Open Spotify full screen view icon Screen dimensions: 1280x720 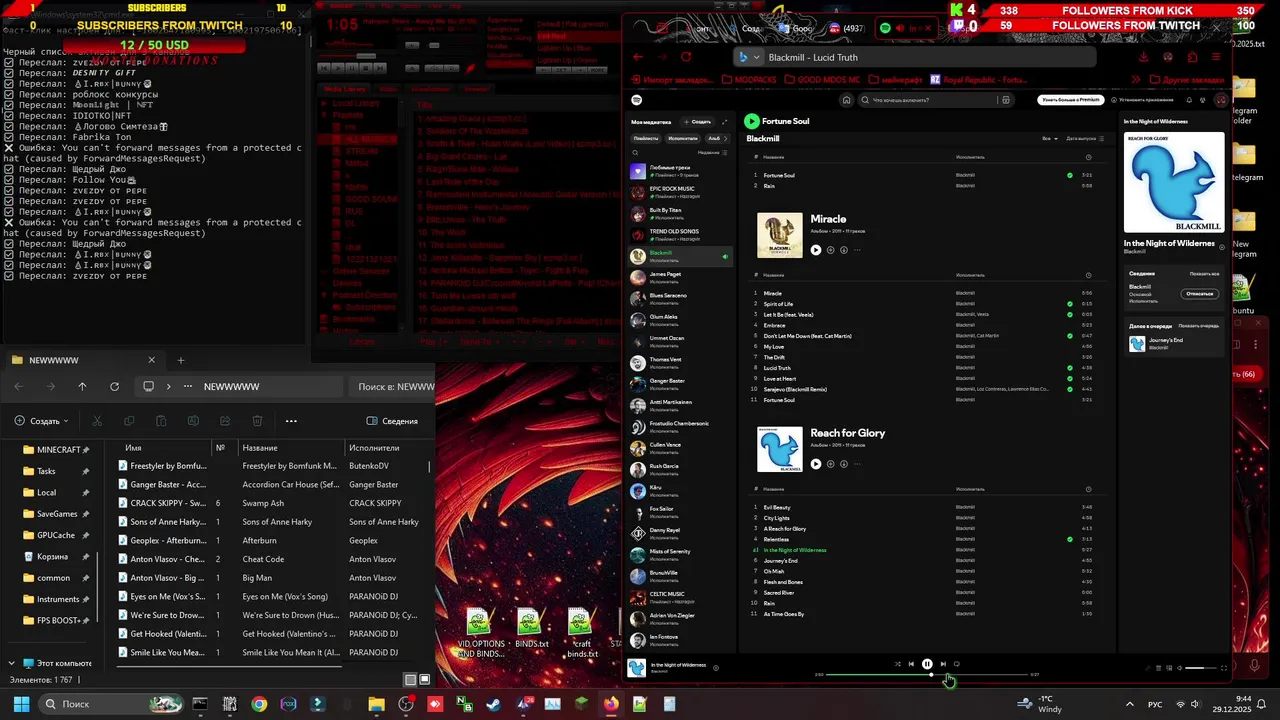(1224, 668)
